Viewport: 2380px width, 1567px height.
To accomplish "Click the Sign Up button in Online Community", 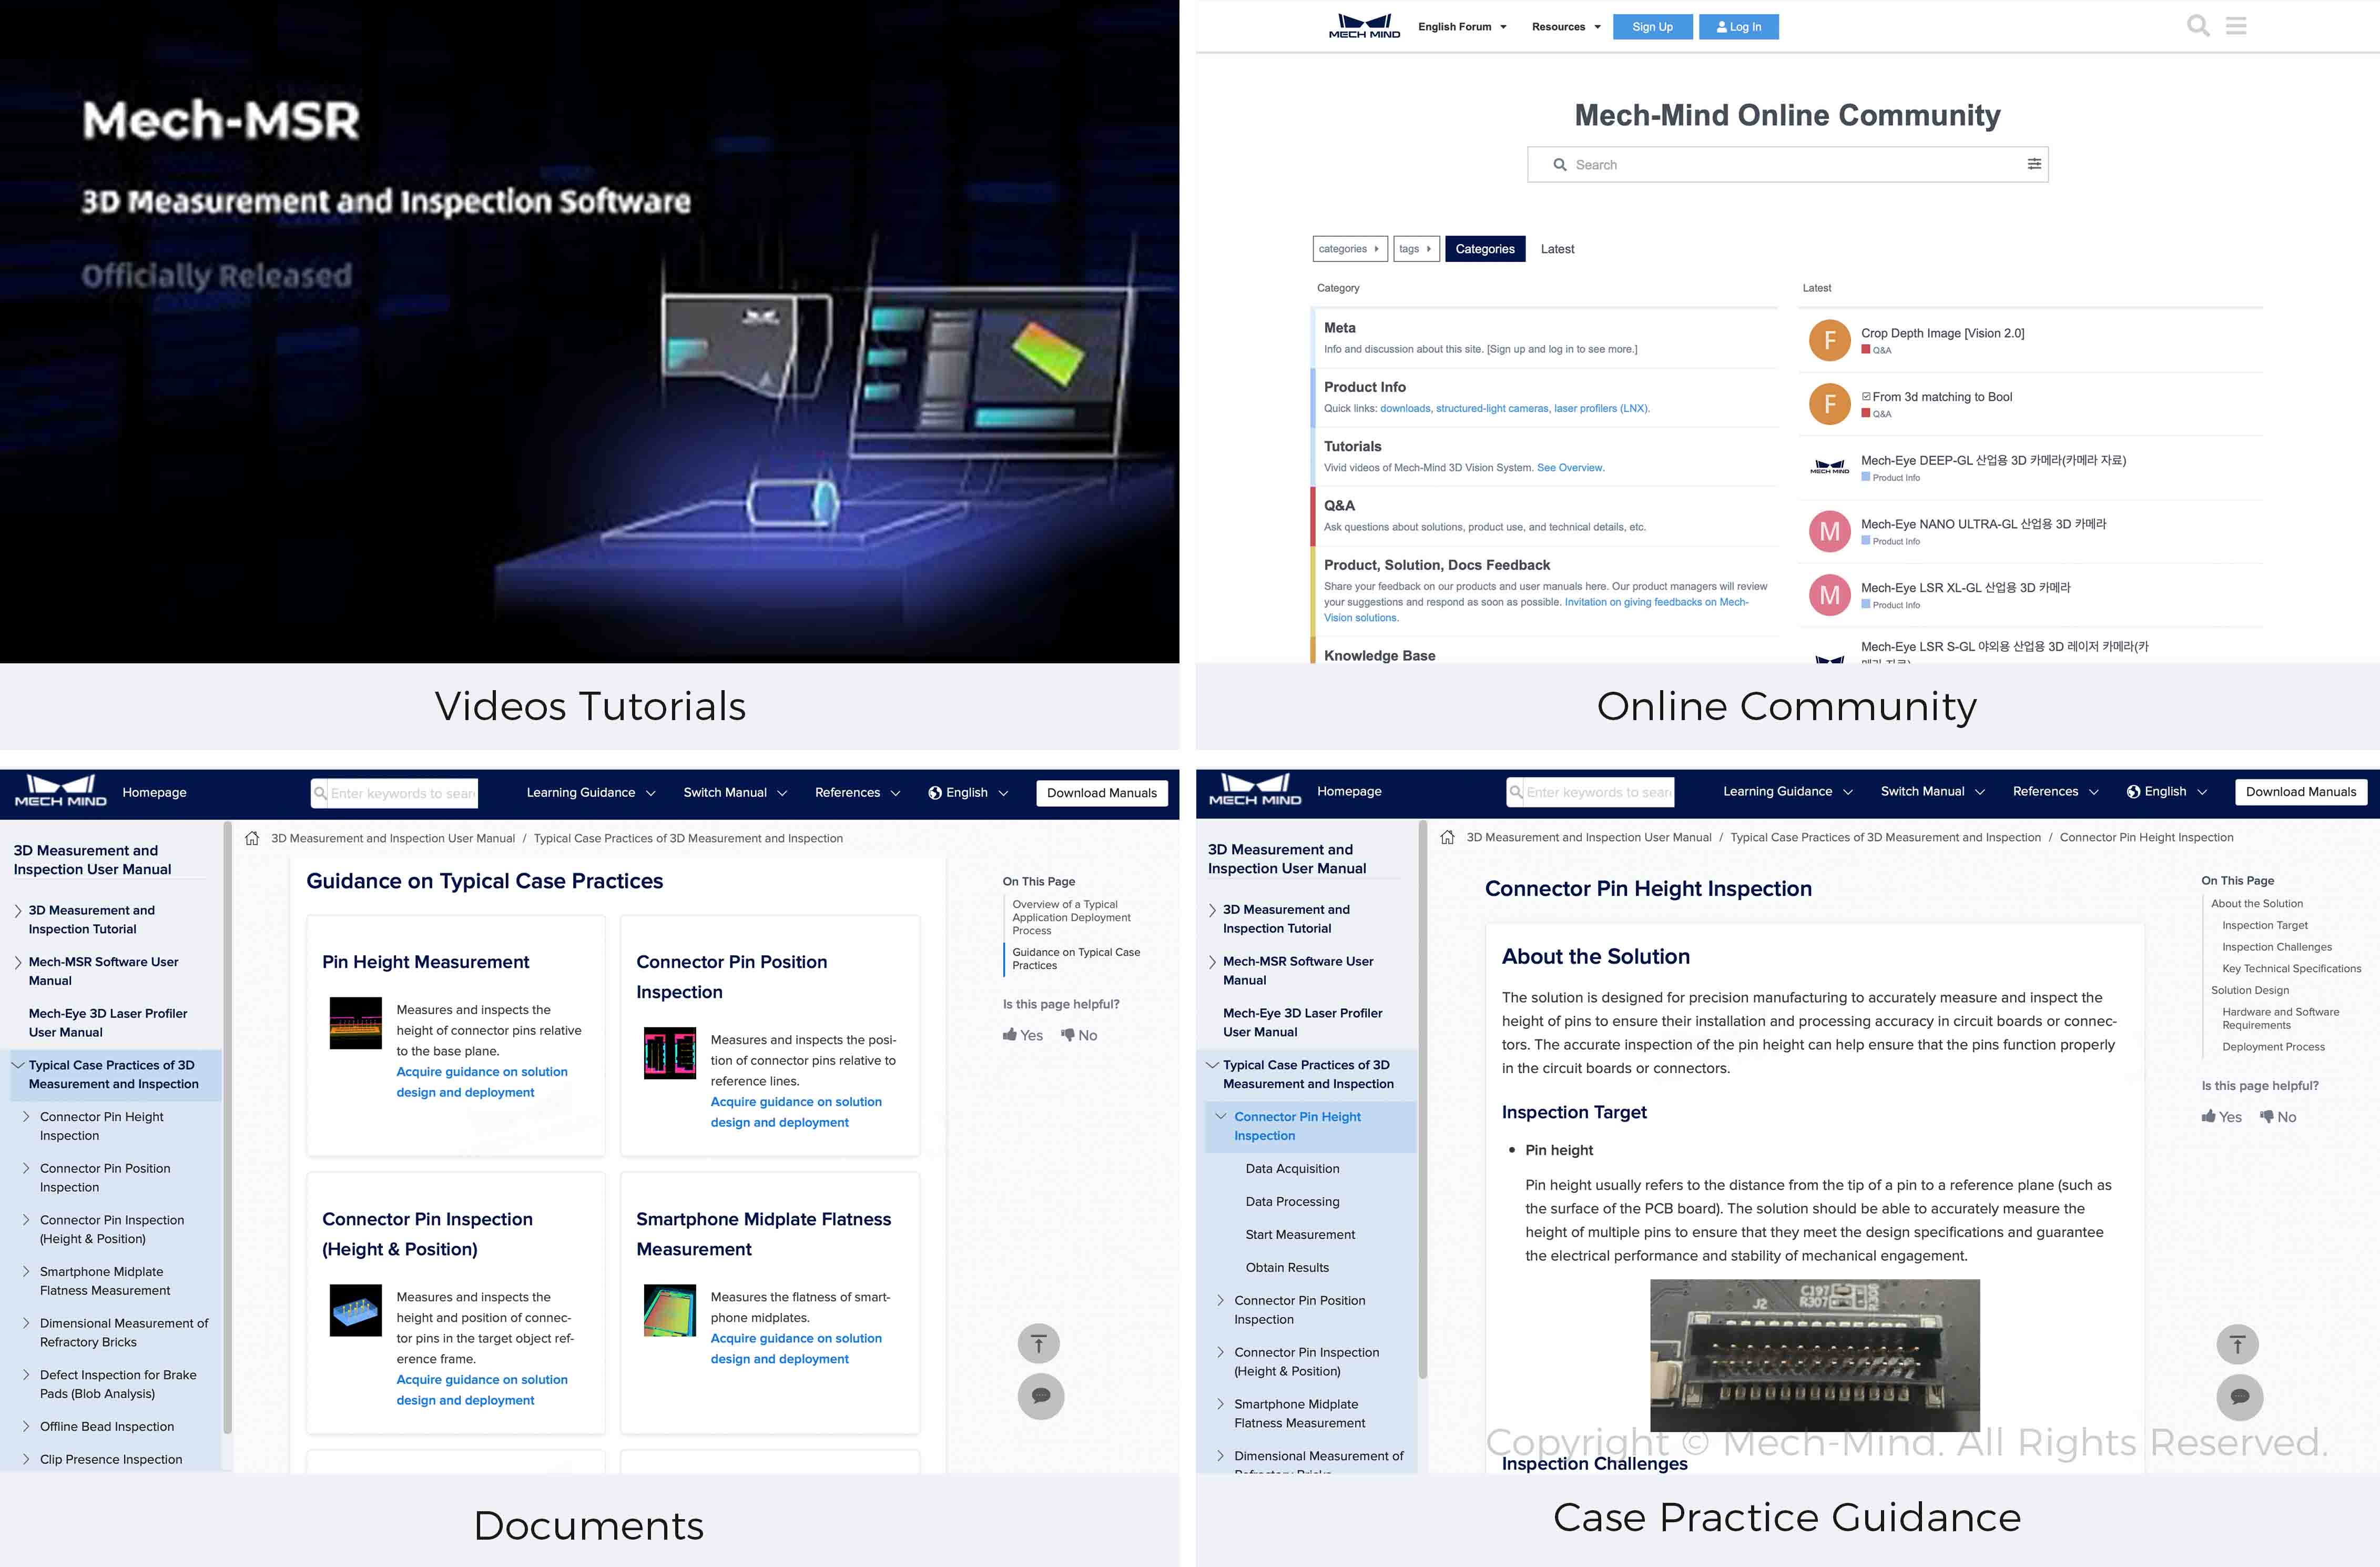I will (x=1652, y=27).
